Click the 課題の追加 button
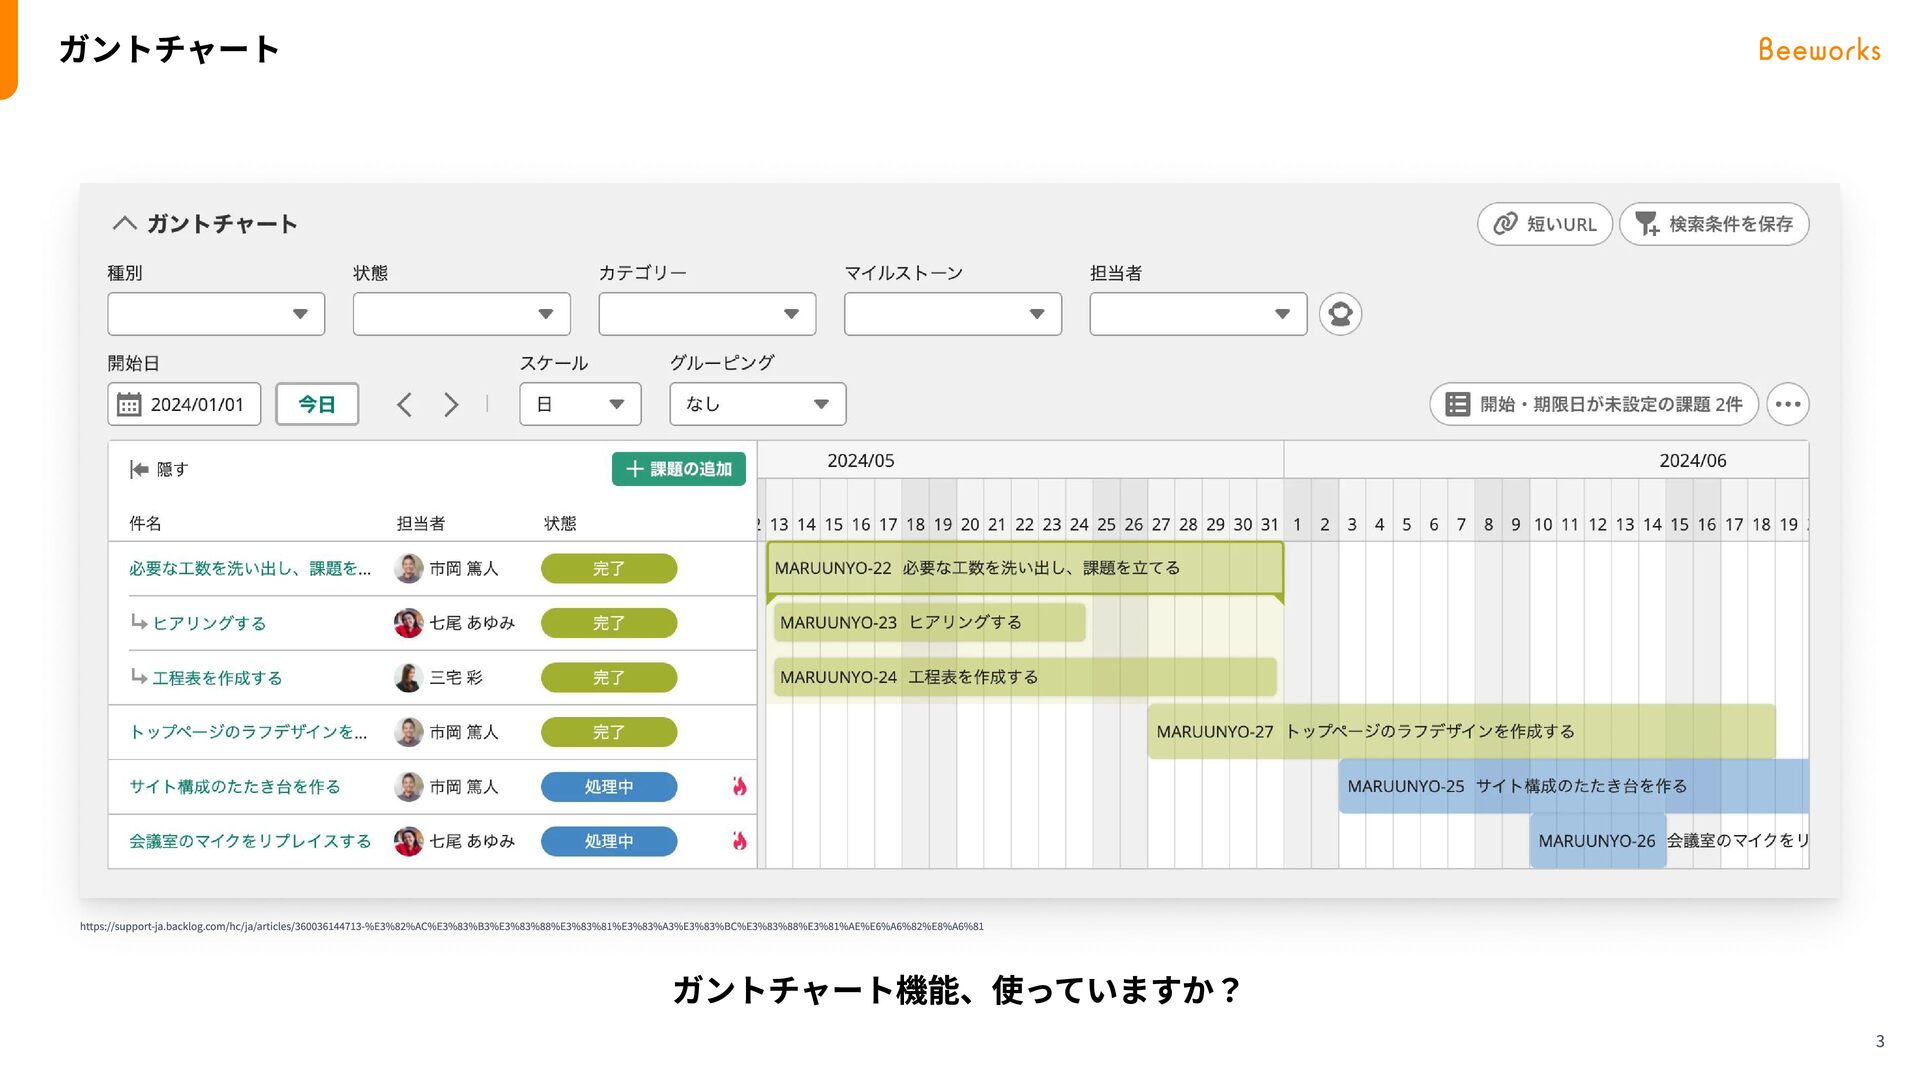The height and width of the screenshot is (1080, 1920). pyautogui.click(x=679, y=469)
